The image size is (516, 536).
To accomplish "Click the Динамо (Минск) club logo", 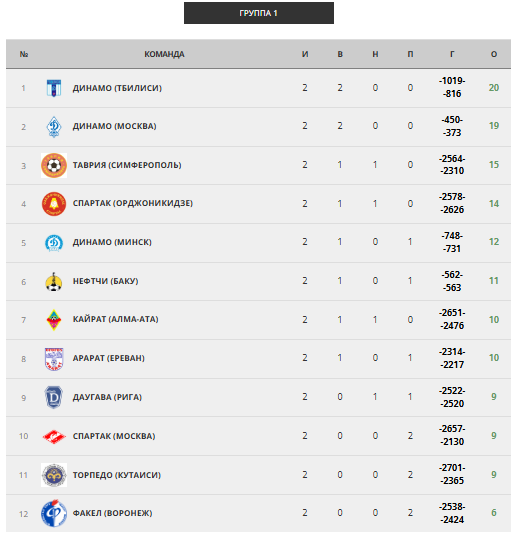I will point(54,243).
